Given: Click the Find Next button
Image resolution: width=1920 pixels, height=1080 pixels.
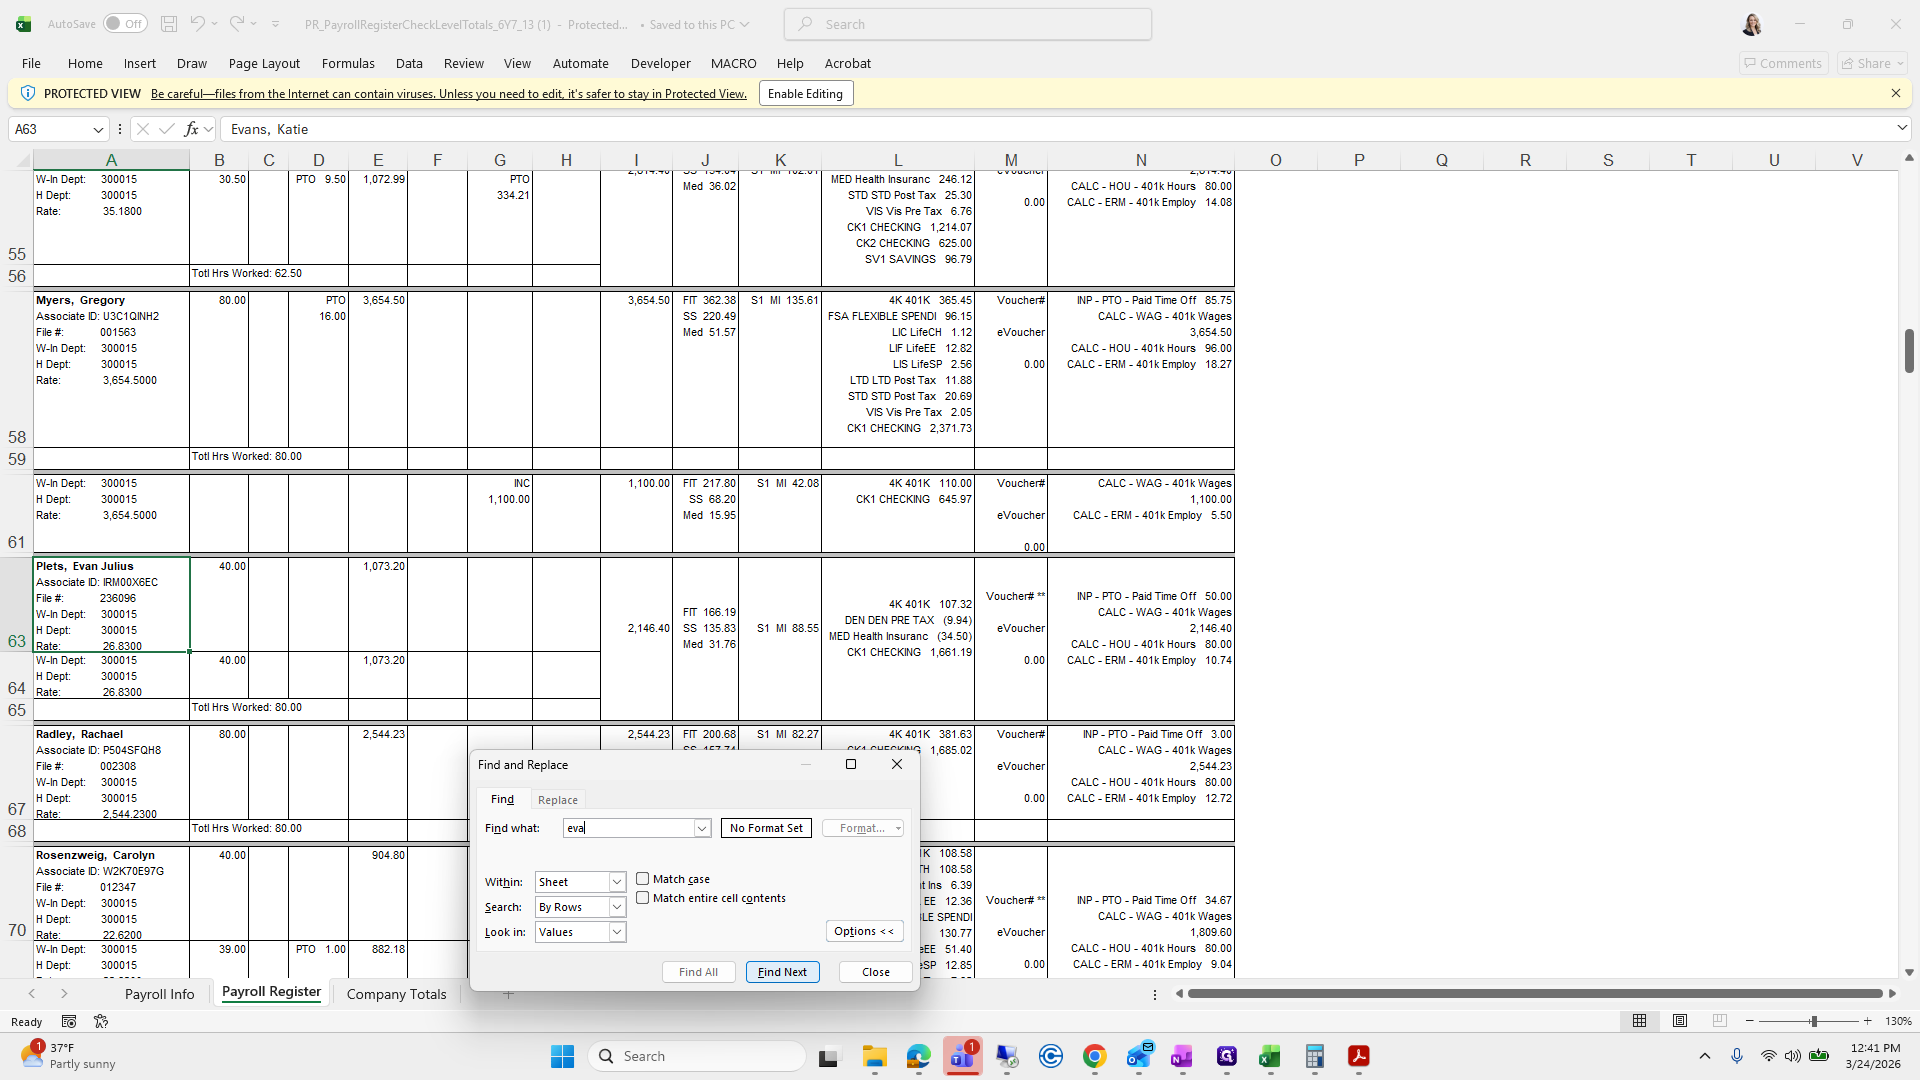Looking at the screenshot, I should tap(782, 972).
